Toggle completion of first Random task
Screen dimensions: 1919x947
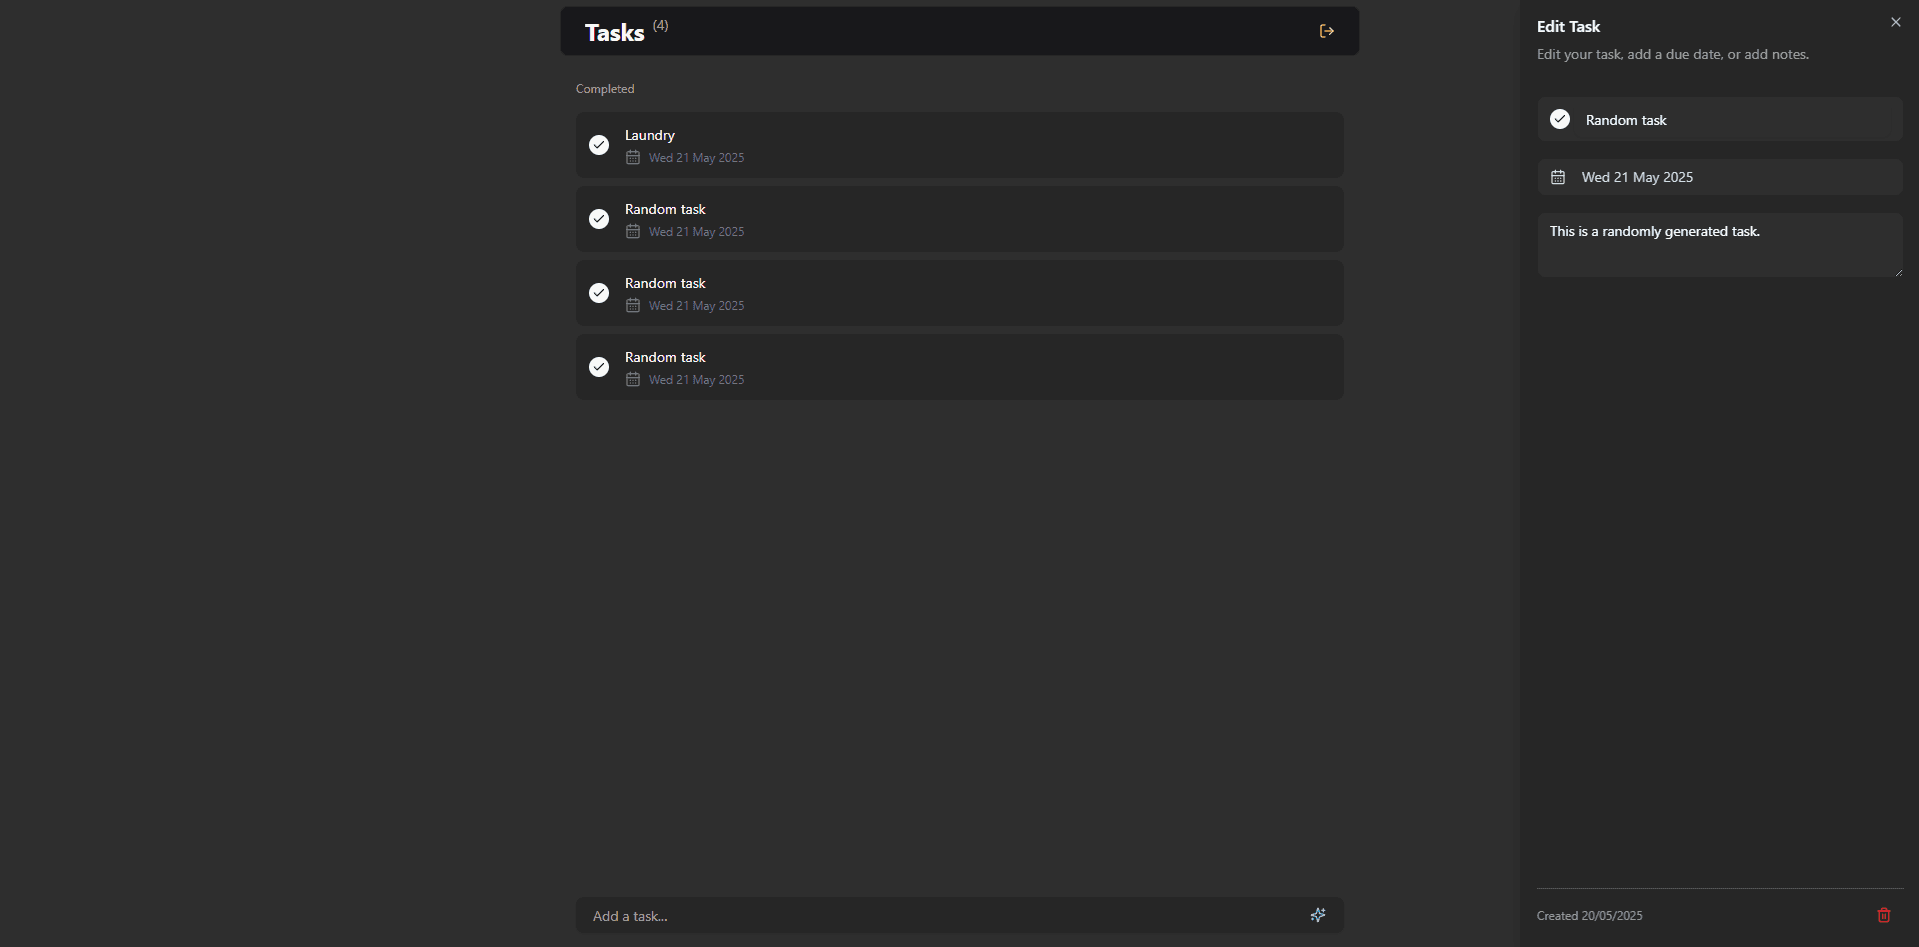(599, 219)
